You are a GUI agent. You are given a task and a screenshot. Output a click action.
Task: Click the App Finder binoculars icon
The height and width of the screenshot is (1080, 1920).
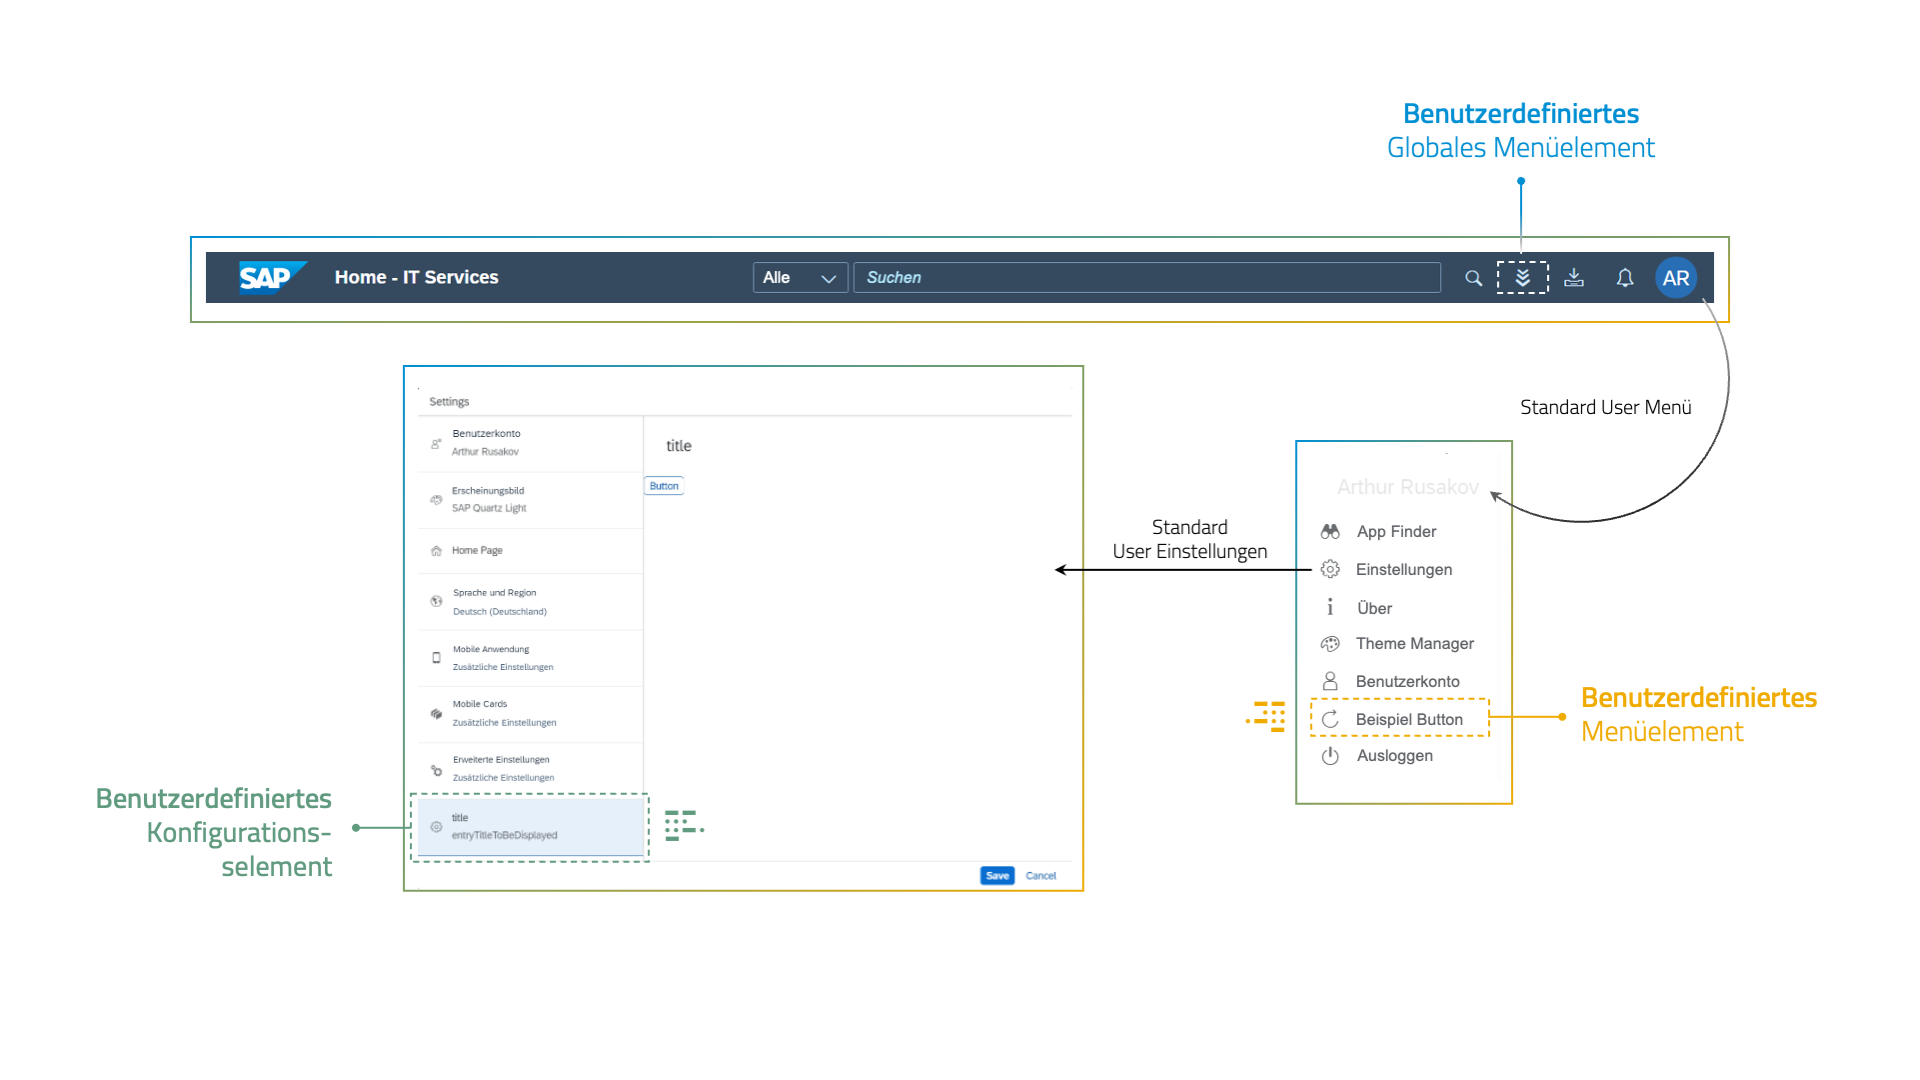[1330, 531]
